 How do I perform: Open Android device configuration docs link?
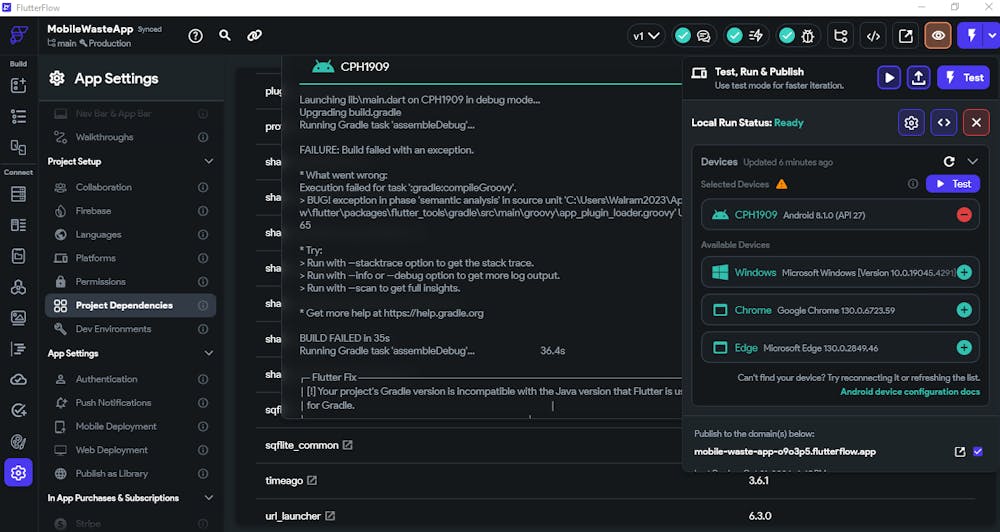tap(910, 392)
